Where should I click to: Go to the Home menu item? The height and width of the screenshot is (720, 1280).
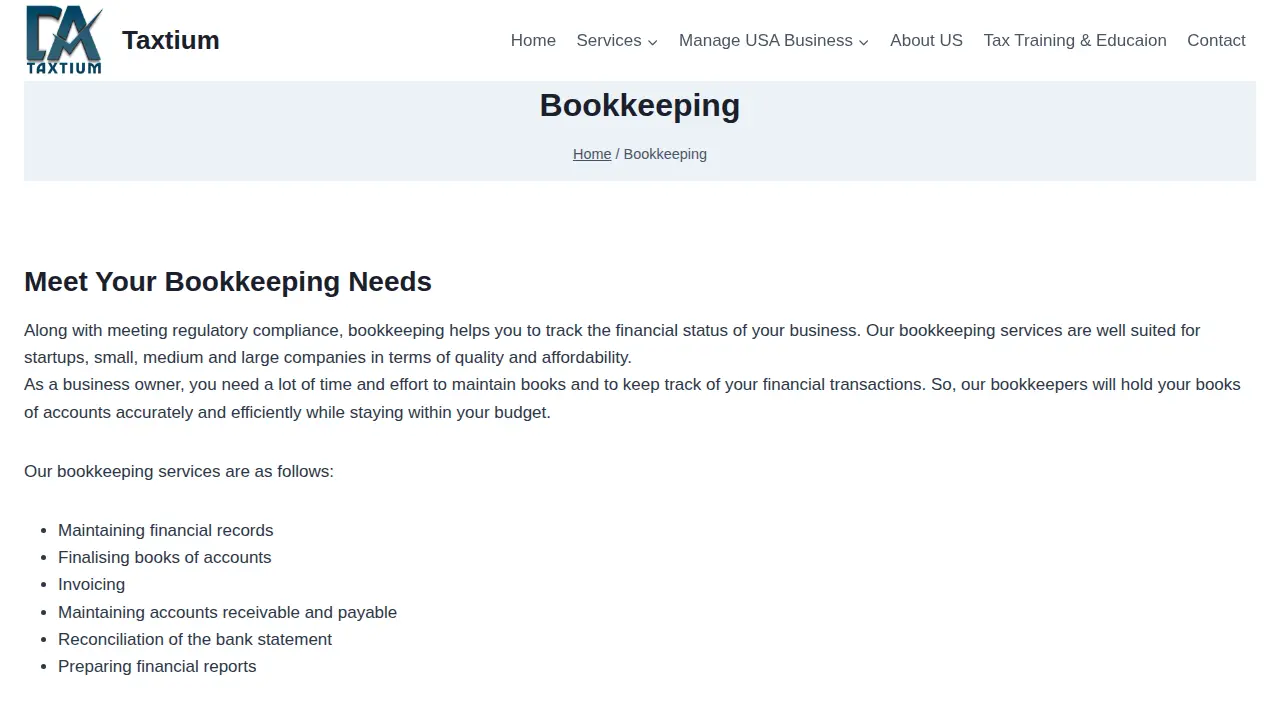click(533, 40)
